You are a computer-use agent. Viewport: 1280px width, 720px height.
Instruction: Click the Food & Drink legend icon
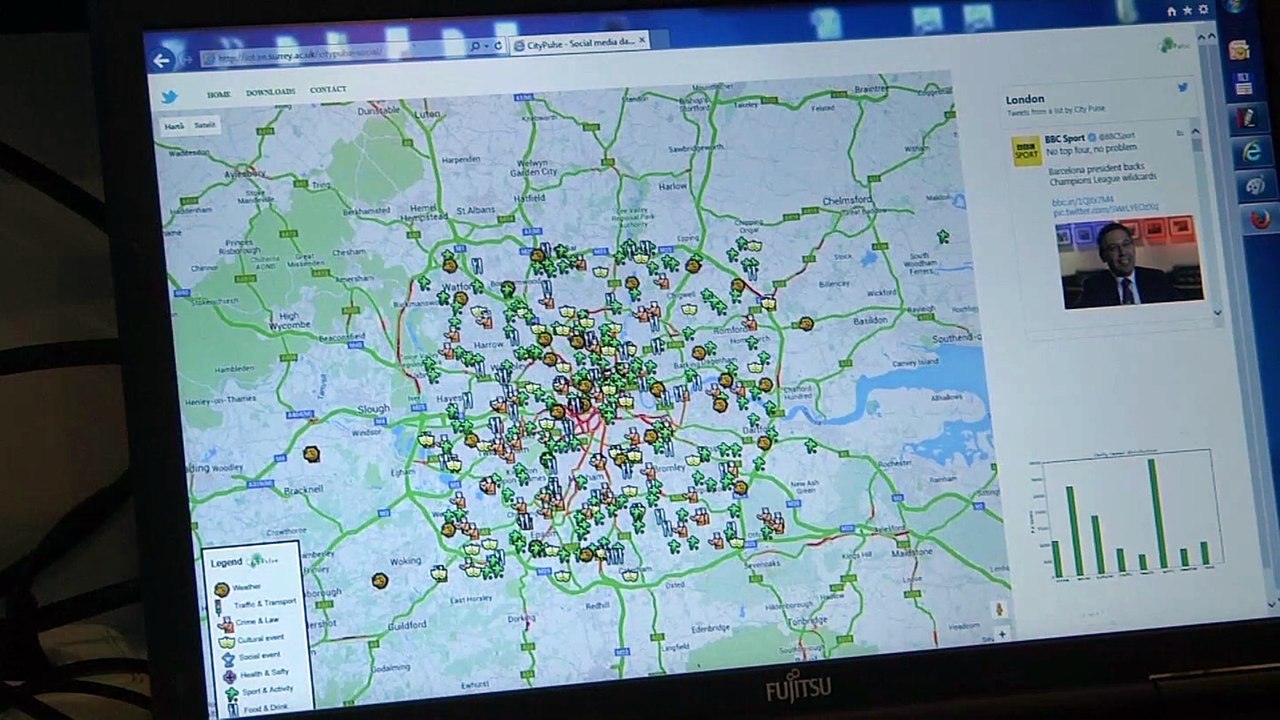click(233, 710)
